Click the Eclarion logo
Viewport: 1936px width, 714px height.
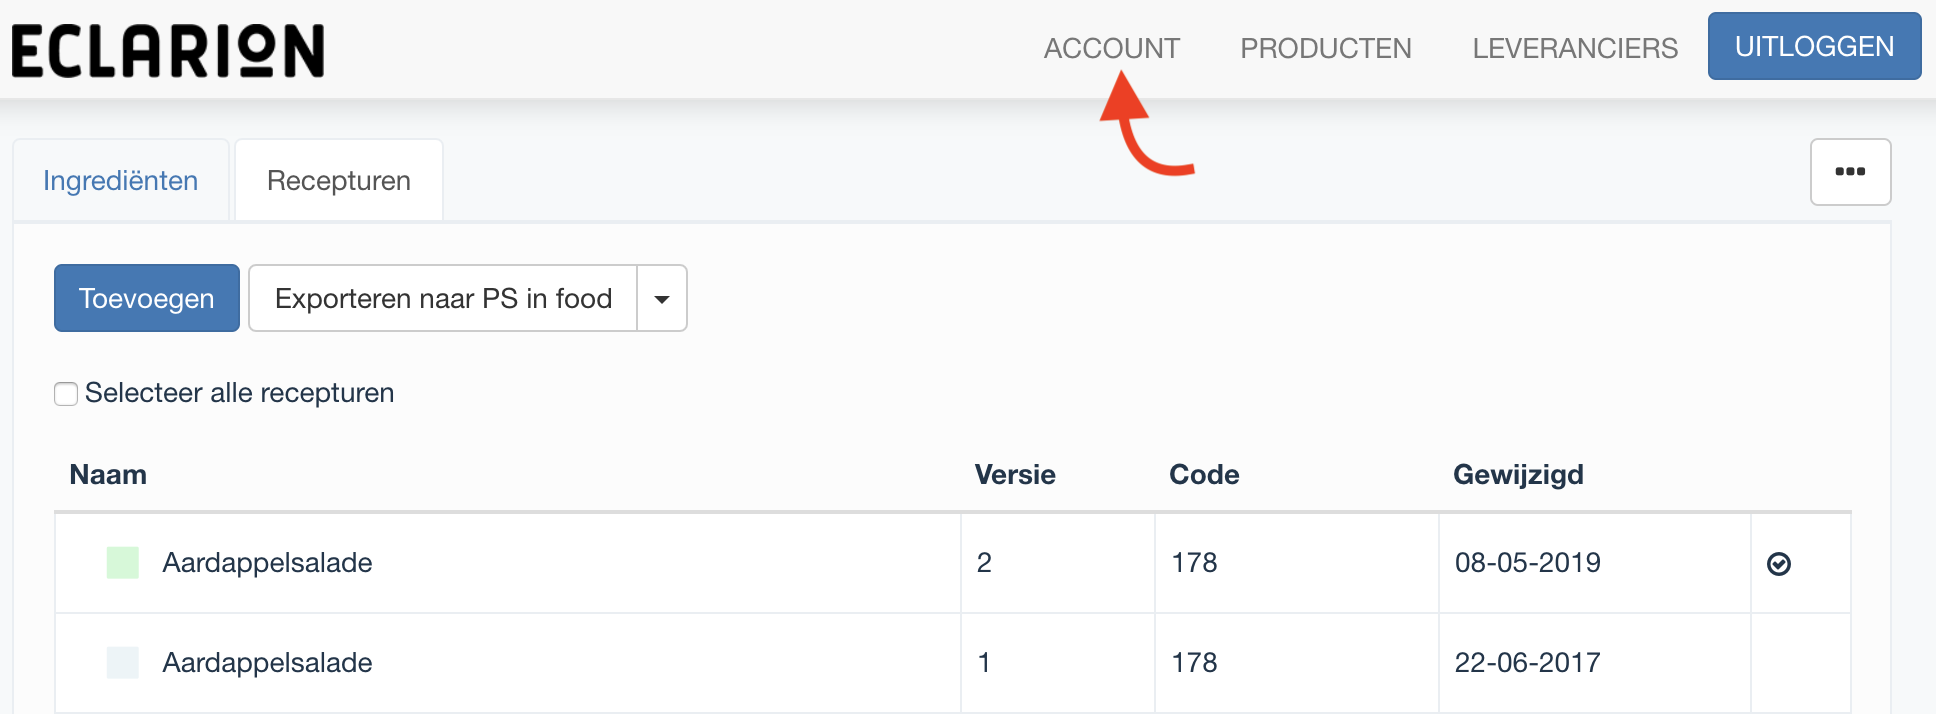168,51
